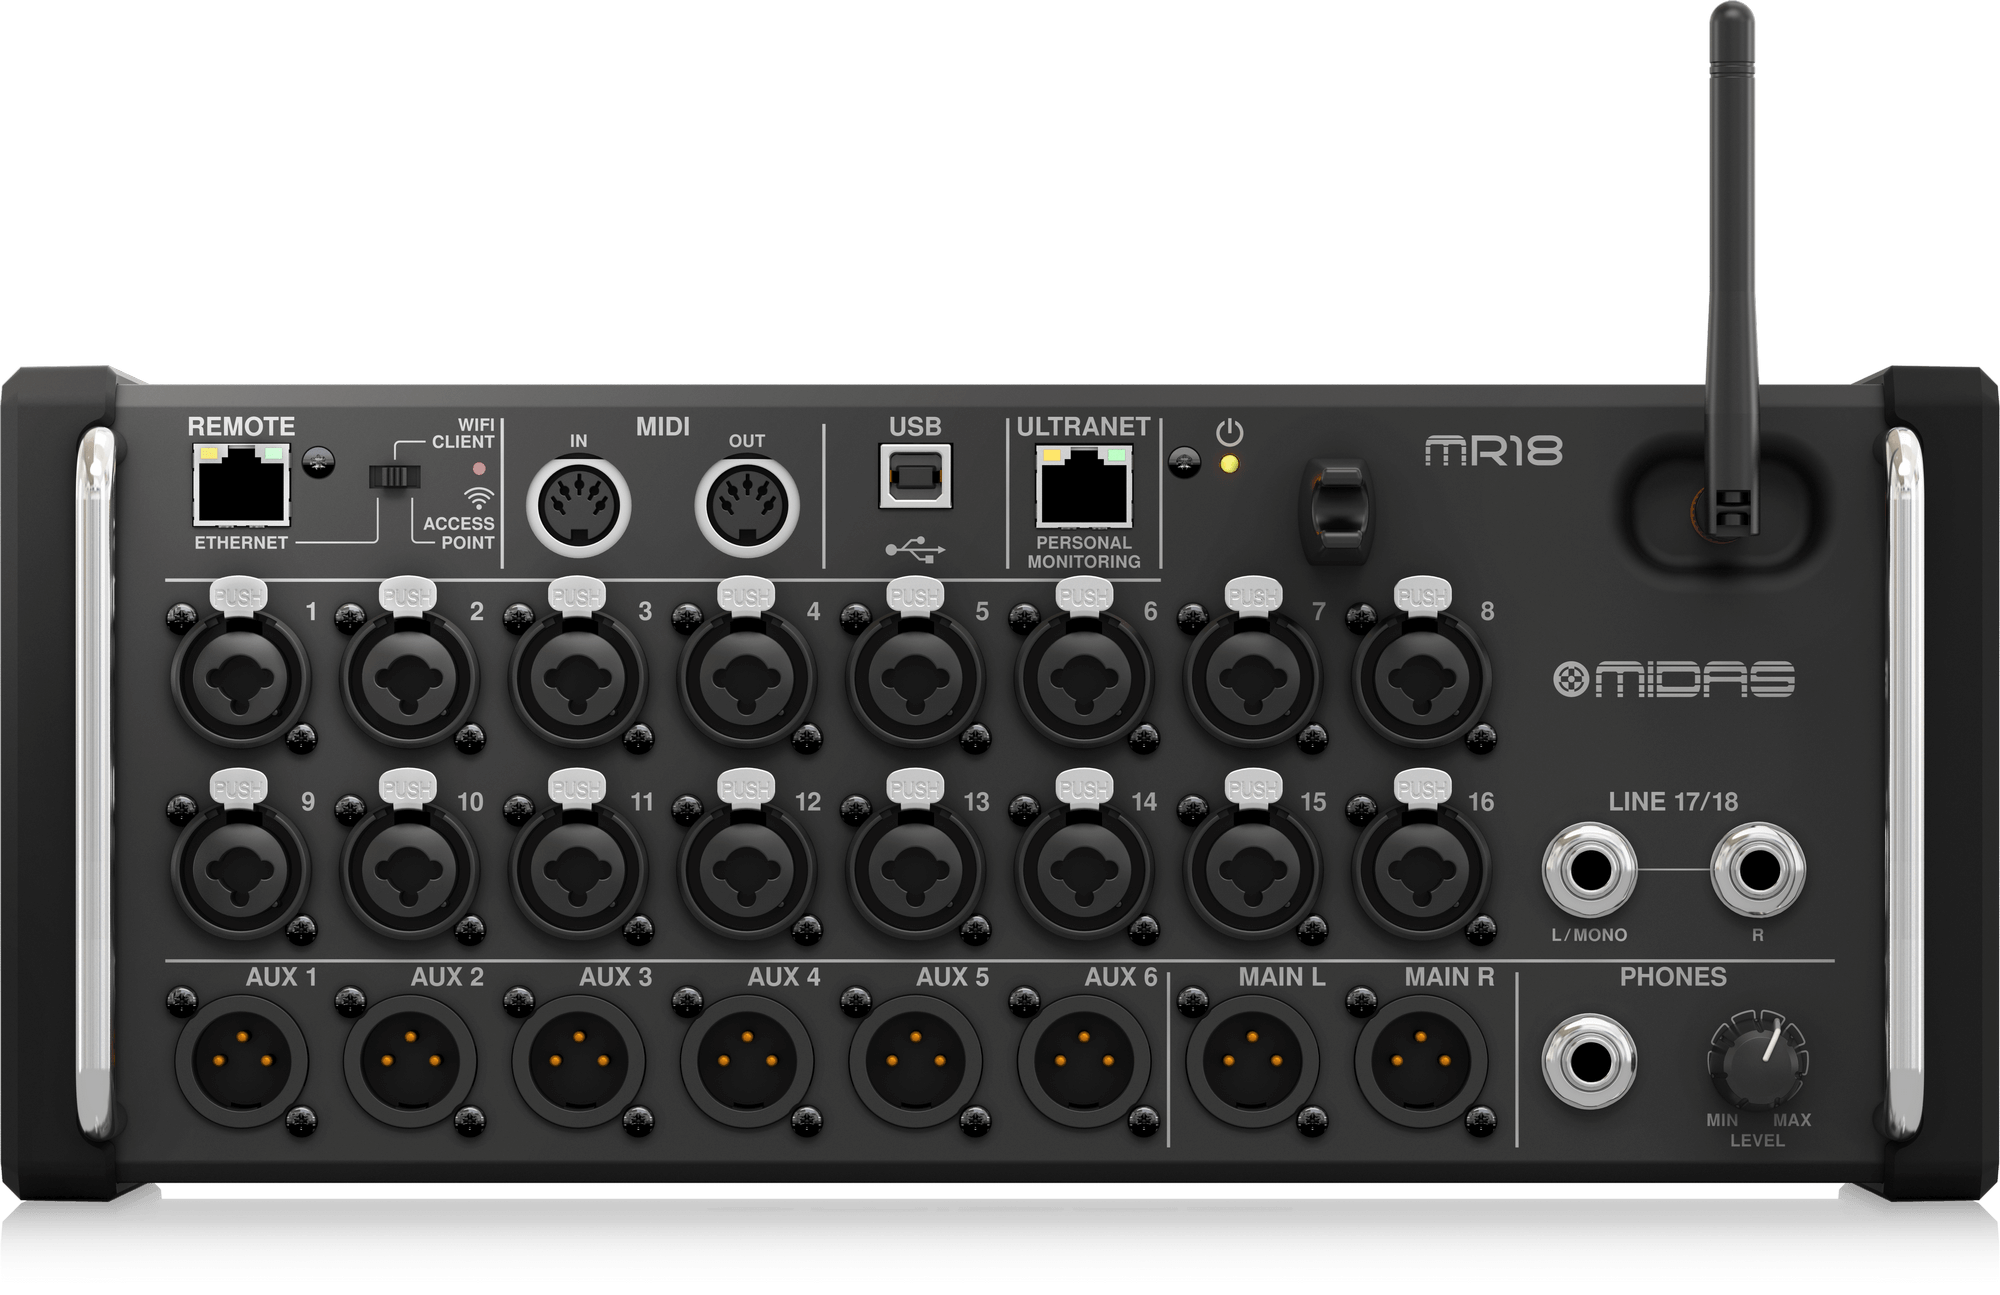This screenshot has height=1295, width=2000.
Task: Click combo input jack 8
Action: 1422,678
